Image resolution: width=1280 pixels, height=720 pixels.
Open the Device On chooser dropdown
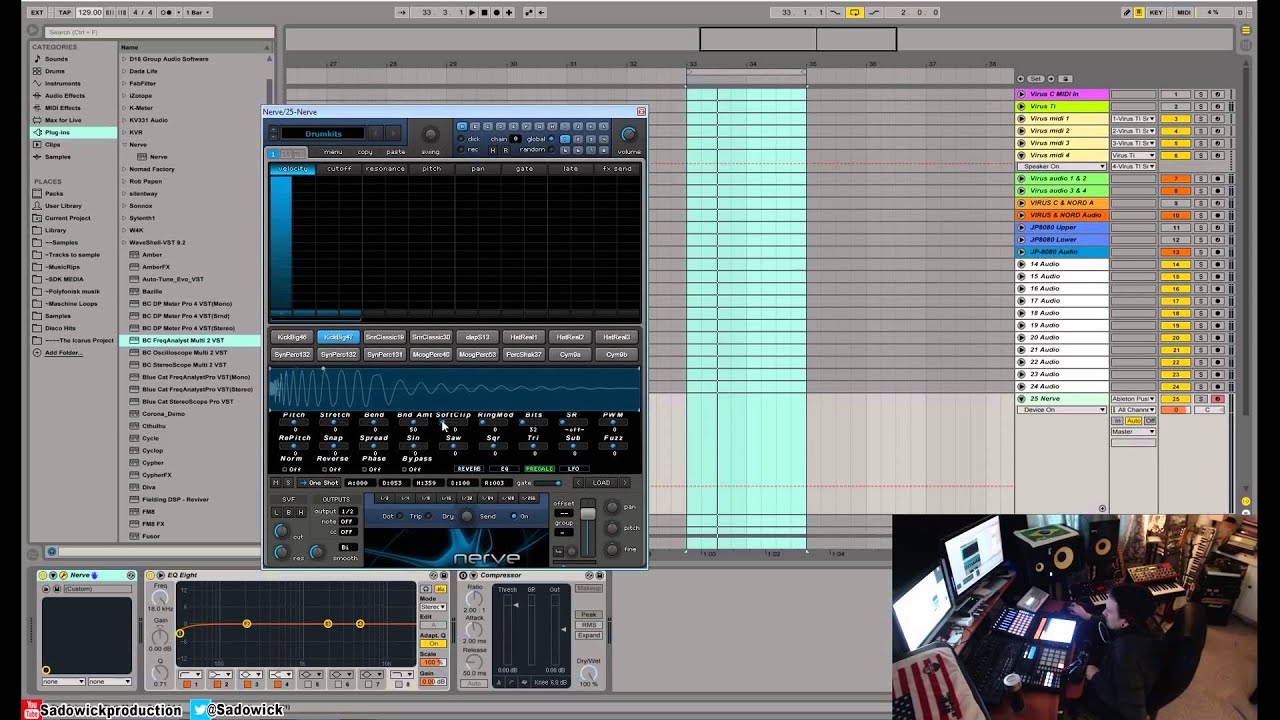click(x=1062, y=410)
